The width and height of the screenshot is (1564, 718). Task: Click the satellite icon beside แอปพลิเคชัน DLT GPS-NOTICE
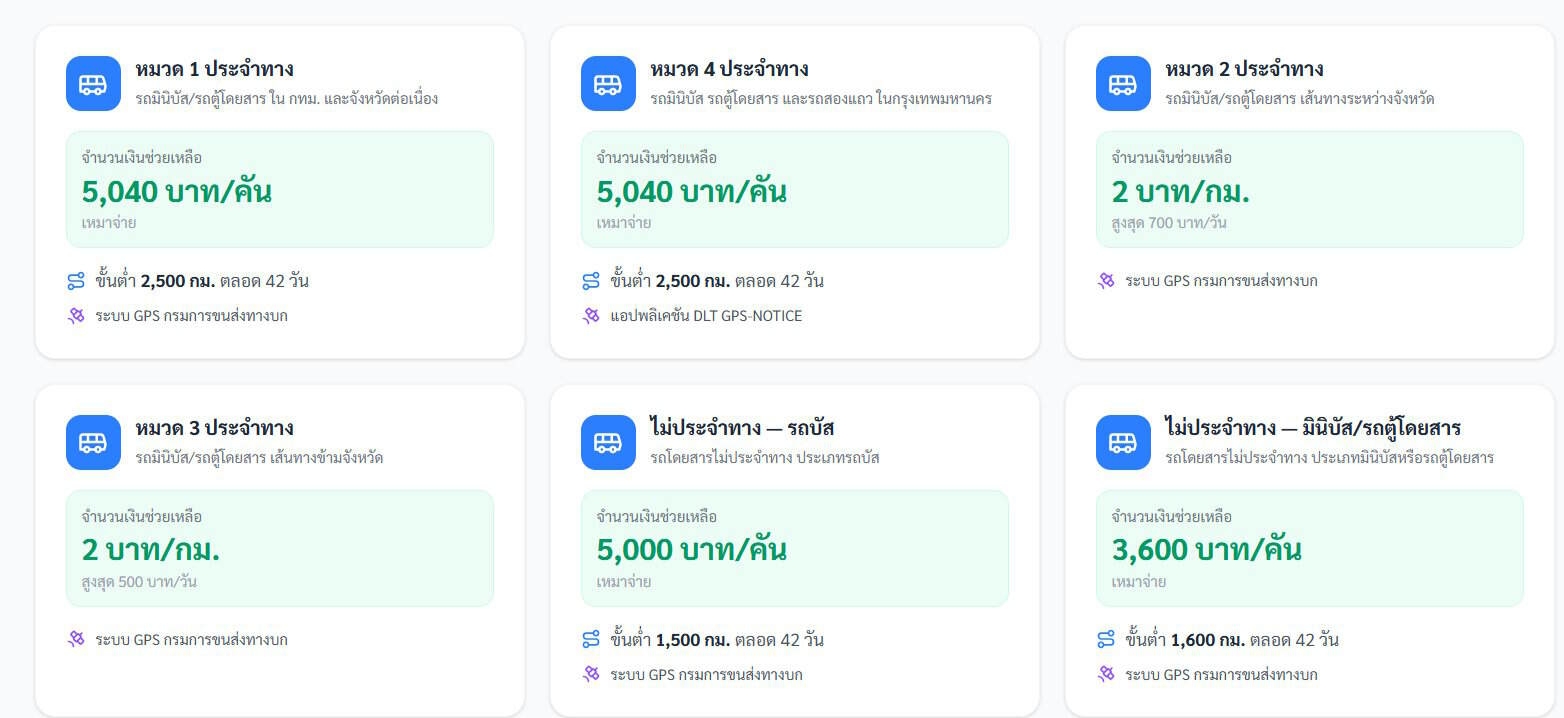pyautogui.click(x=591, y=316)
